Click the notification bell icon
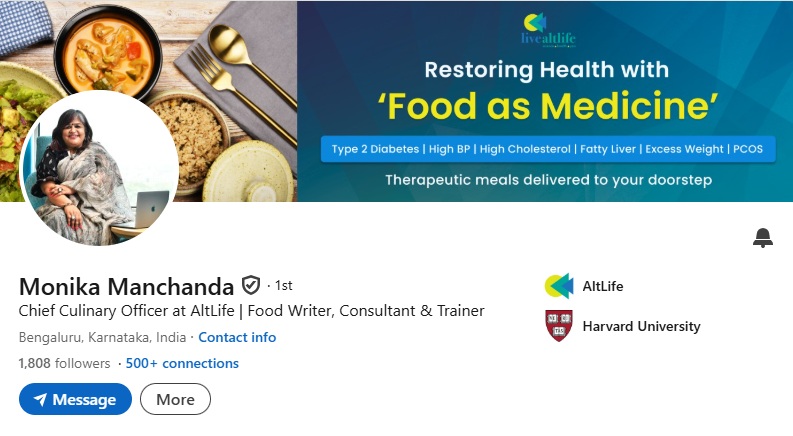This screenshot has height=436, width=793. coord(763,237)
